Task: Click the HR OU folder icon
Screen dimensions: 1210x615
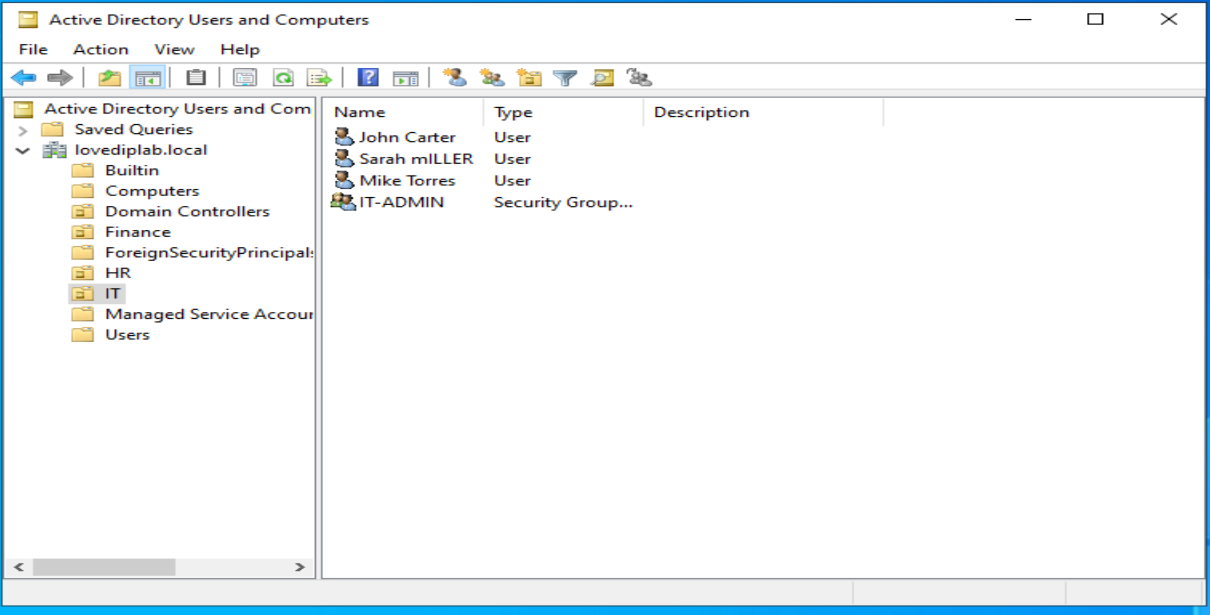Action: point(82,273)
